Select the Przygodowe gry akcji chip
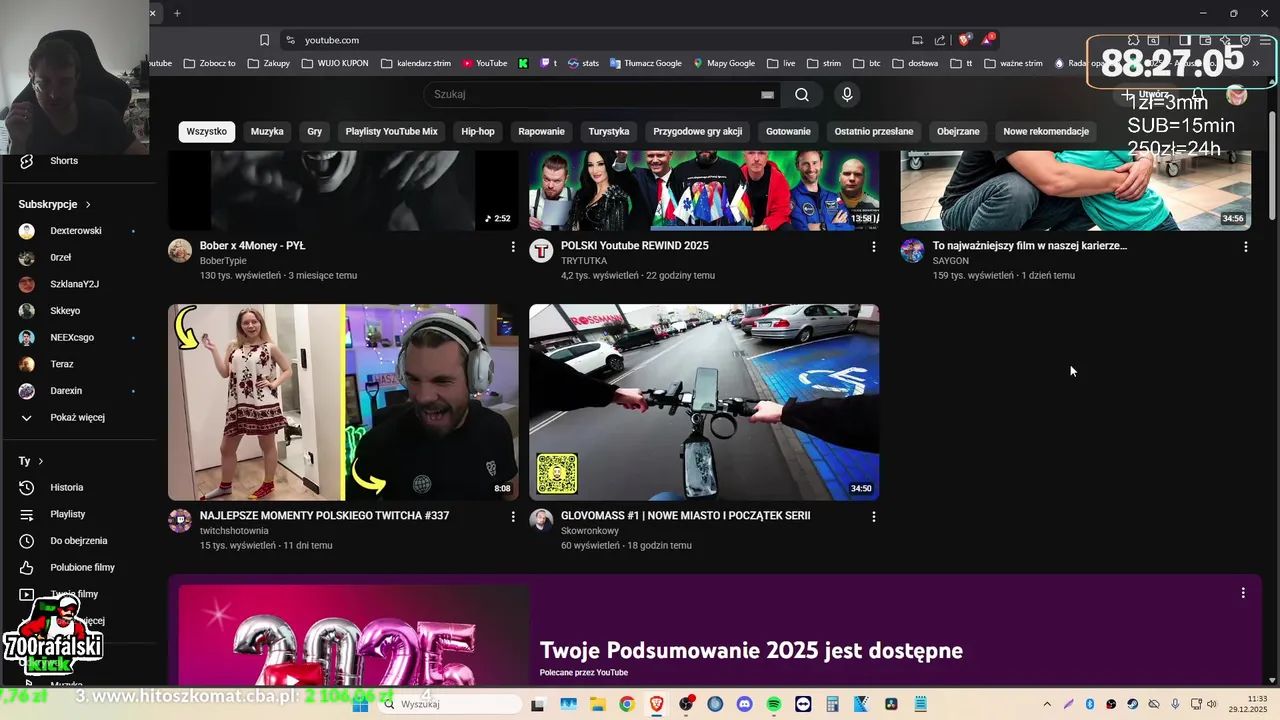Screen dimensions: 1280x720 (x=698, y=131)
